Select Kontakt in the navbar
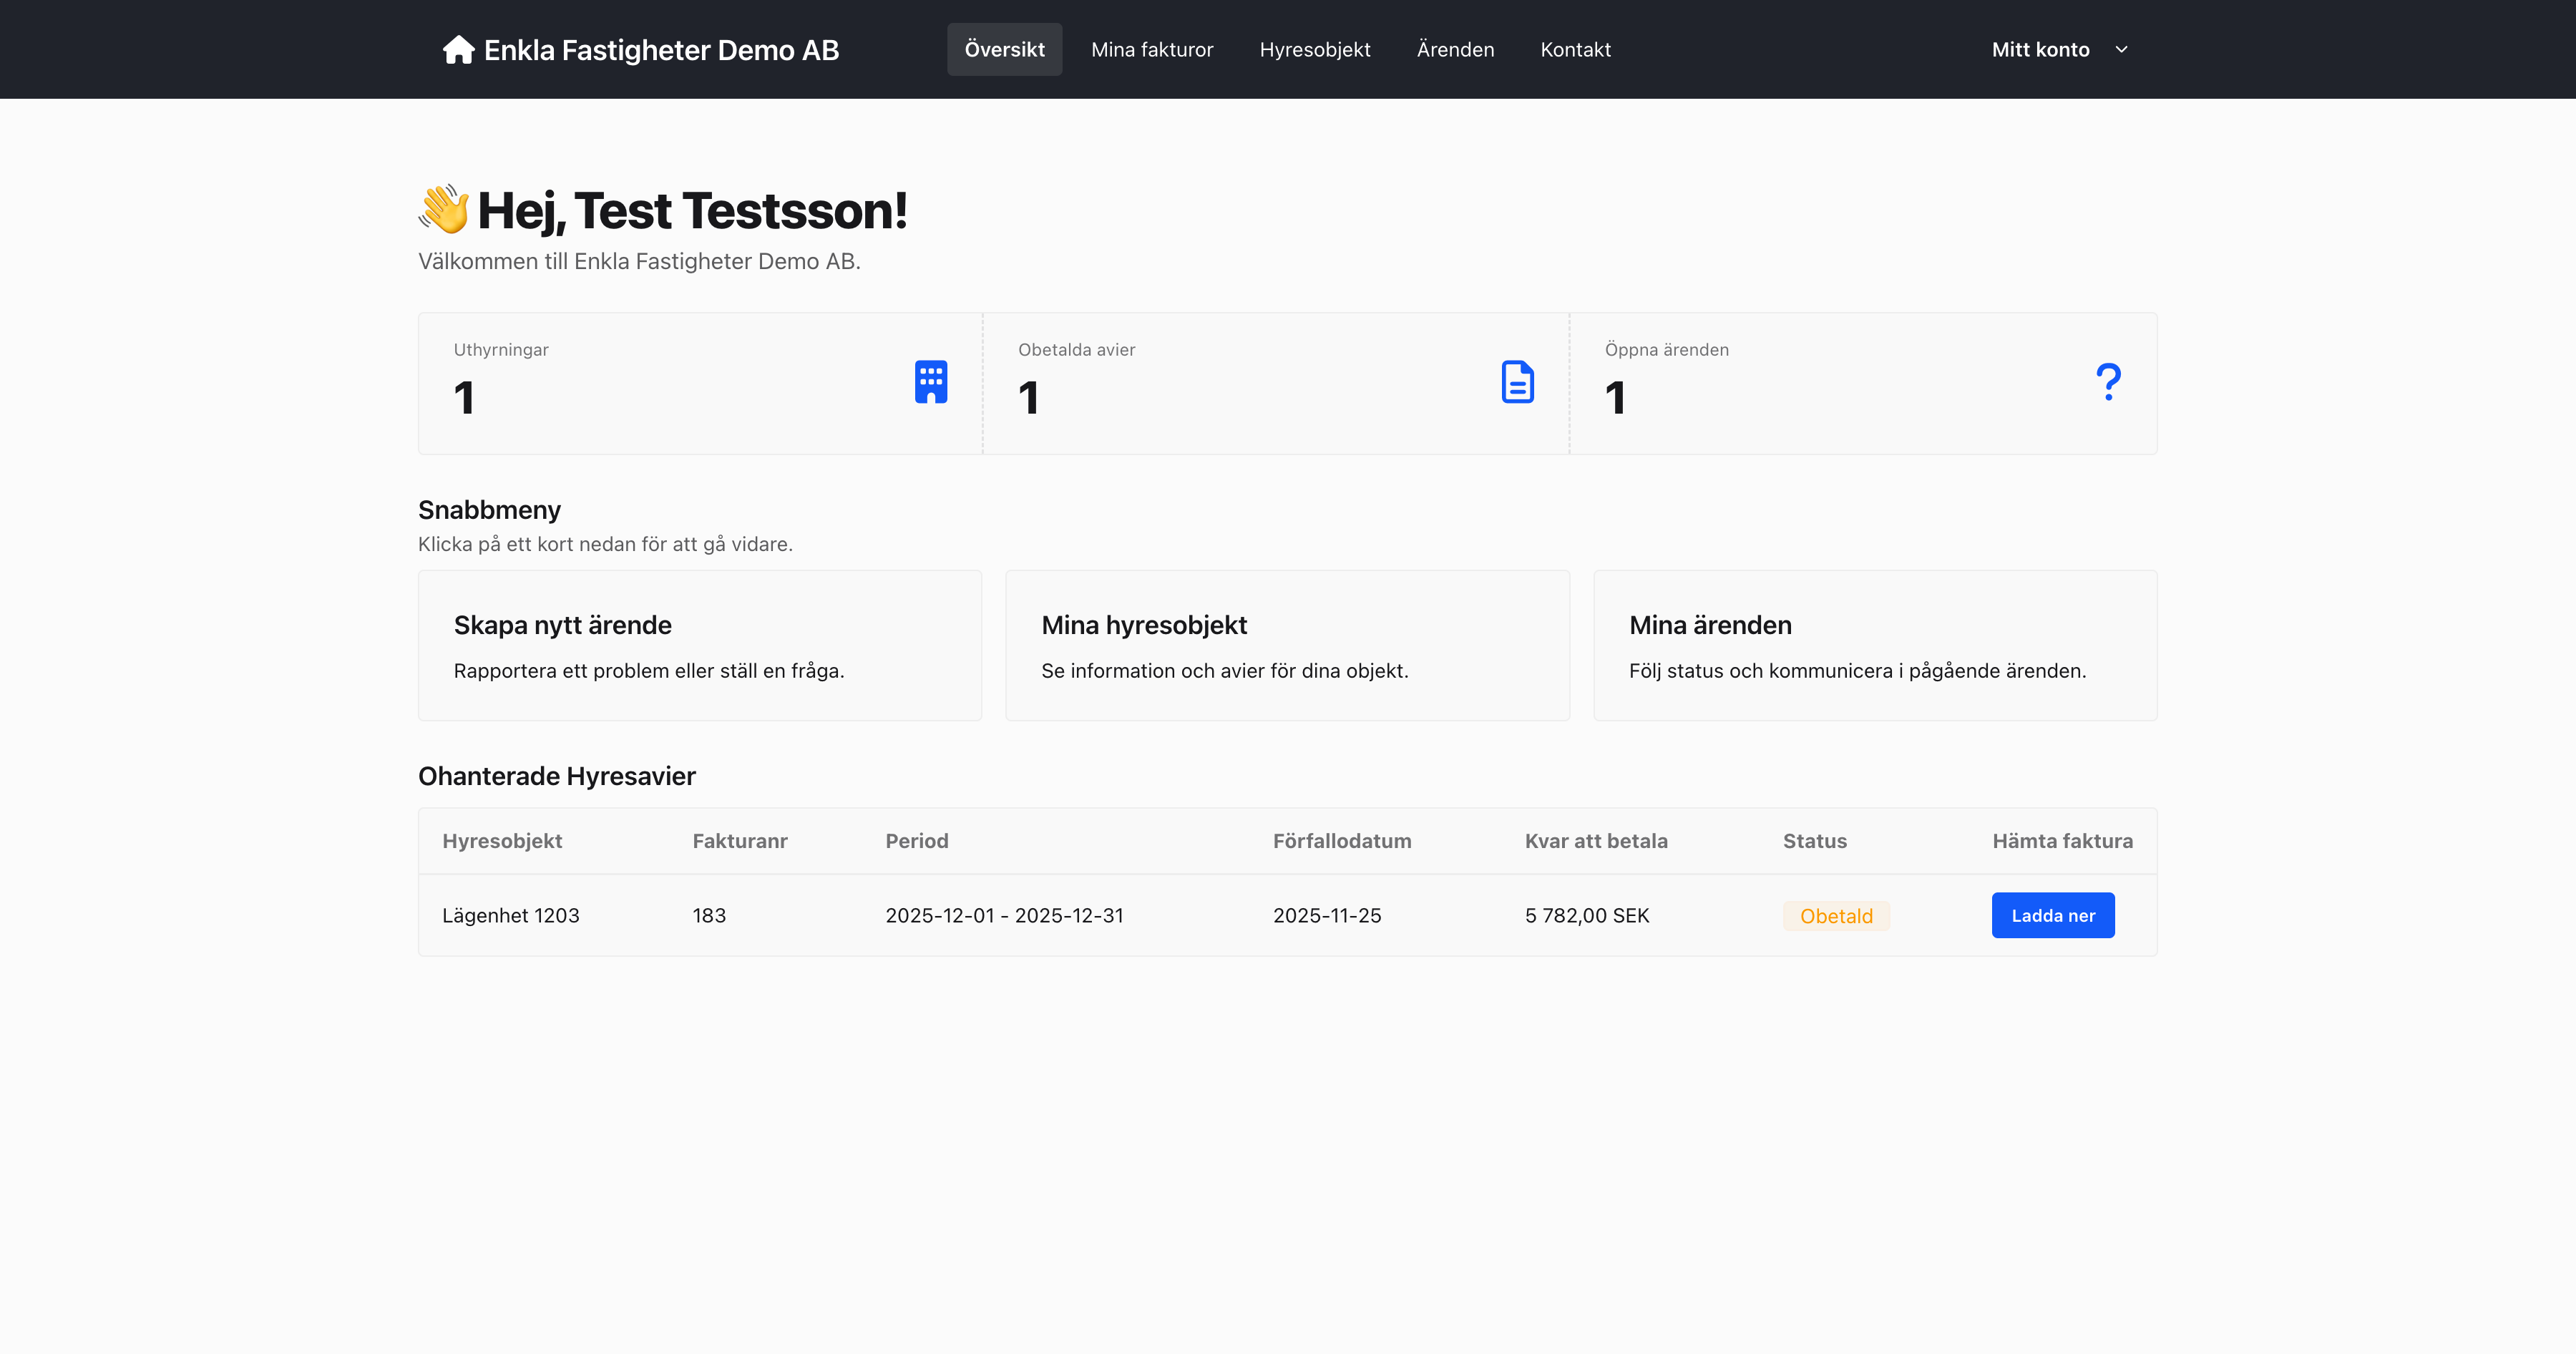 pyautogui.click(x=1575, y=50)
